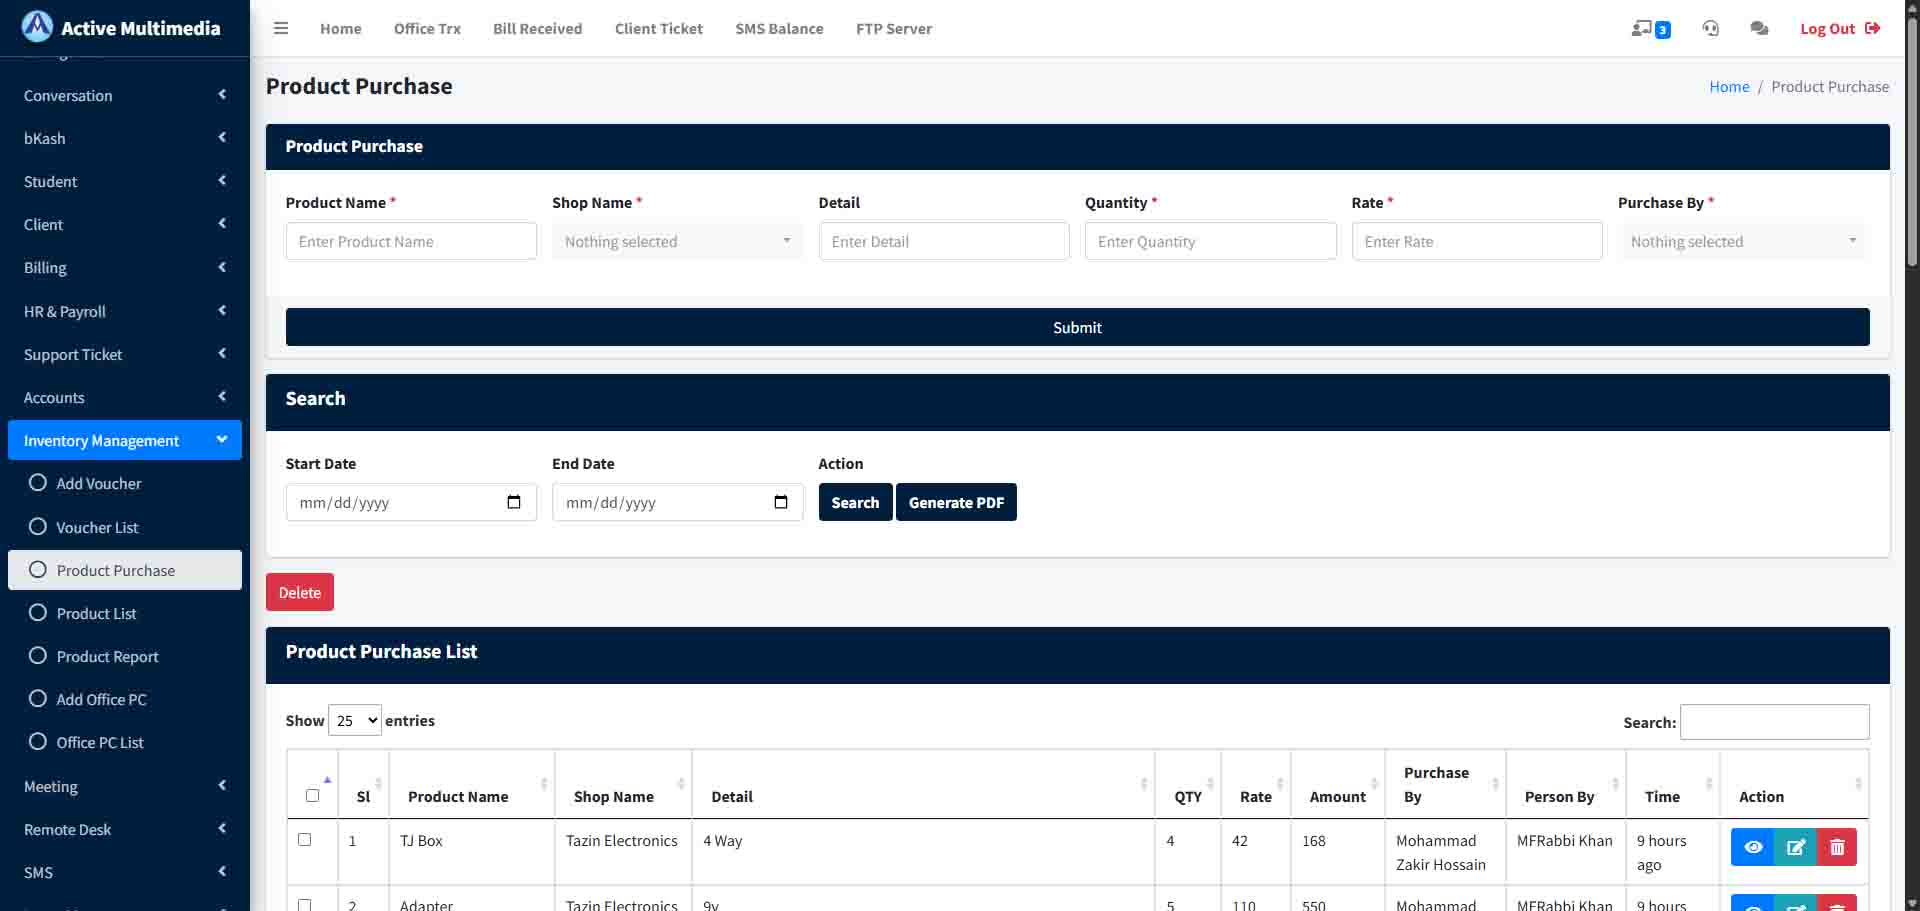Sort by QTY column arrows

click(1210, 784)
